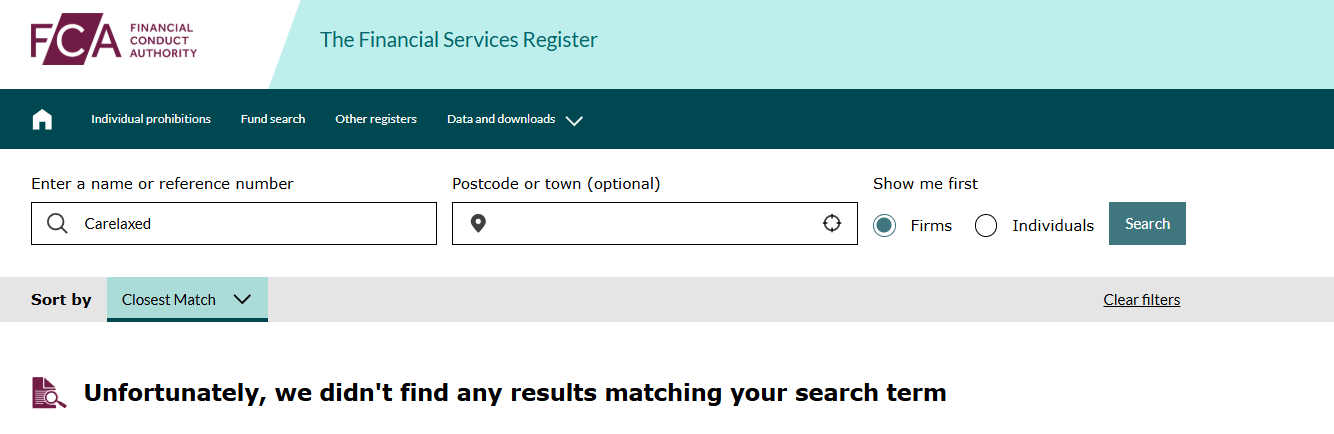
Task: Open Individual prohibitions menu item
Action: click(x=151, y=119)
